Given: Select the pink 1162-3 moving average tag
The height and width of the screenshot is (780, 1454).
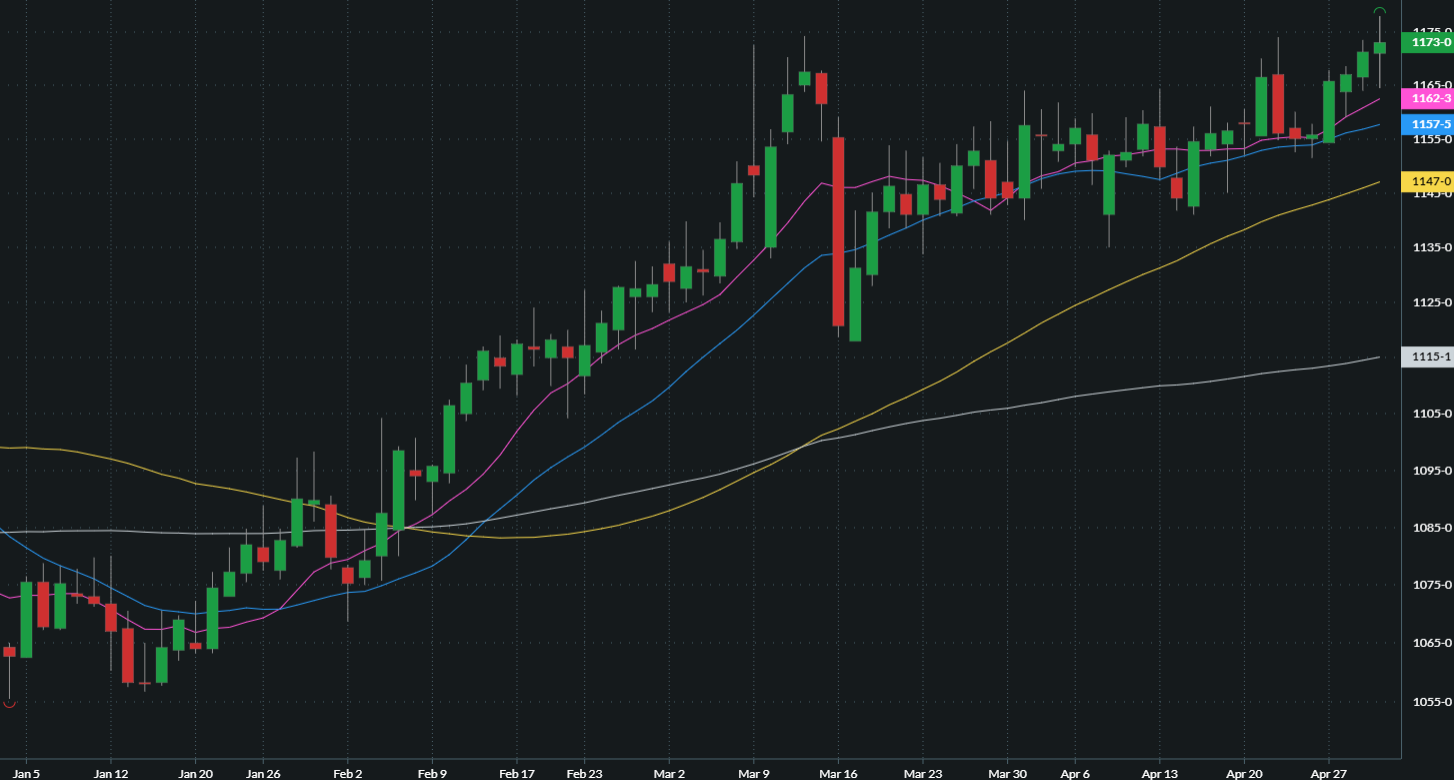Looking at the screenshot, I should [x=1427, y=98].
